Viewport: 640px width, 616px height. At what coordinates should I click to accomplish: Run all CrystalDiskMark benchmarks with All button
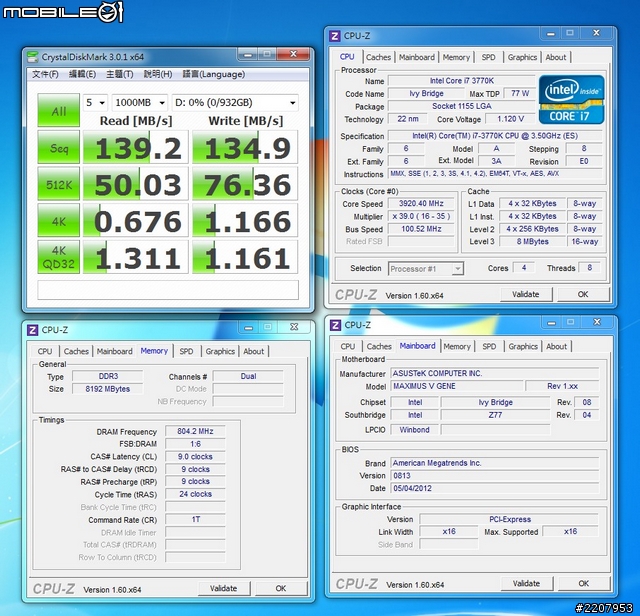58,110
